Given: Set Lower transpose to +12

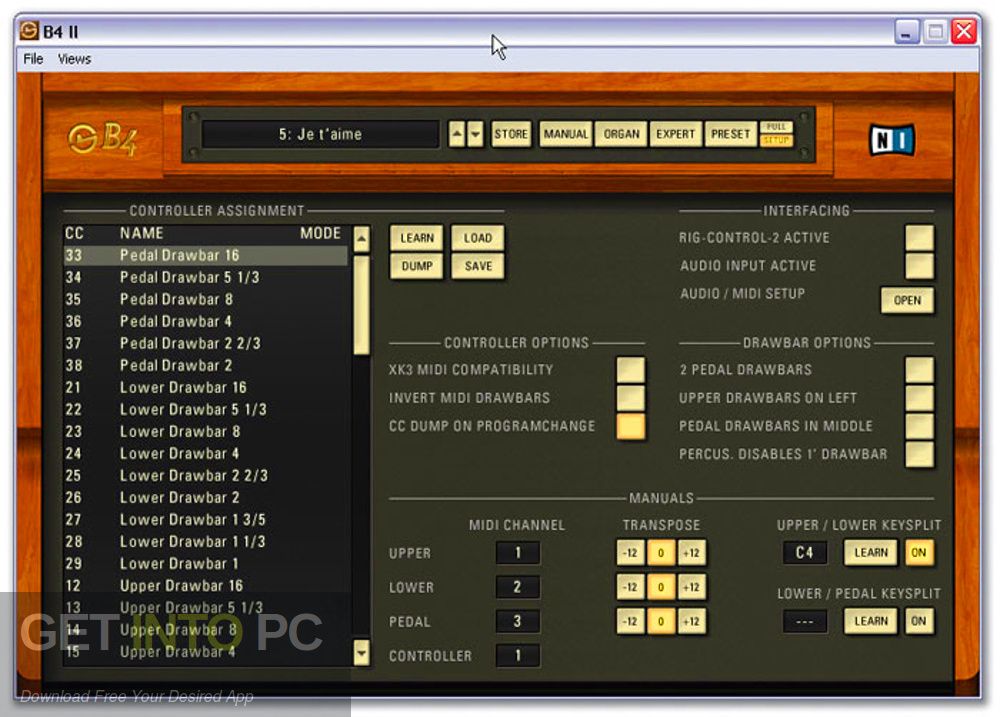Looking at the screenshot, I should [691, 587].
